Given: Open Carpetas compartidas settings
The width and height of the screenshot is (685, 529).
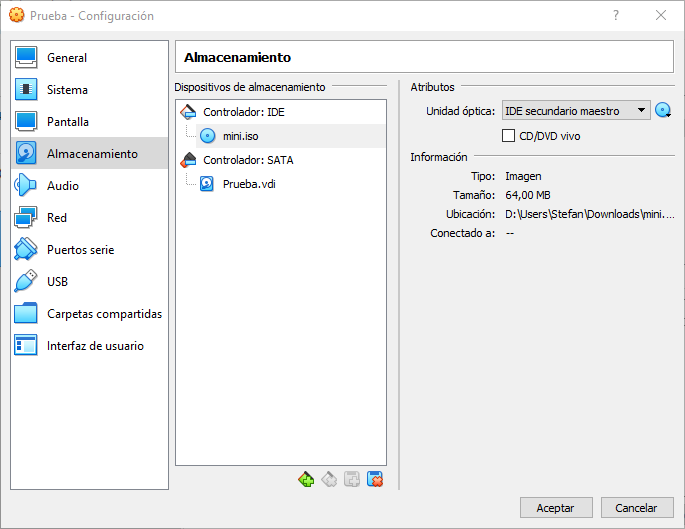Looking at the screenshot, I should pyautogui.click(x=104, y=314).
